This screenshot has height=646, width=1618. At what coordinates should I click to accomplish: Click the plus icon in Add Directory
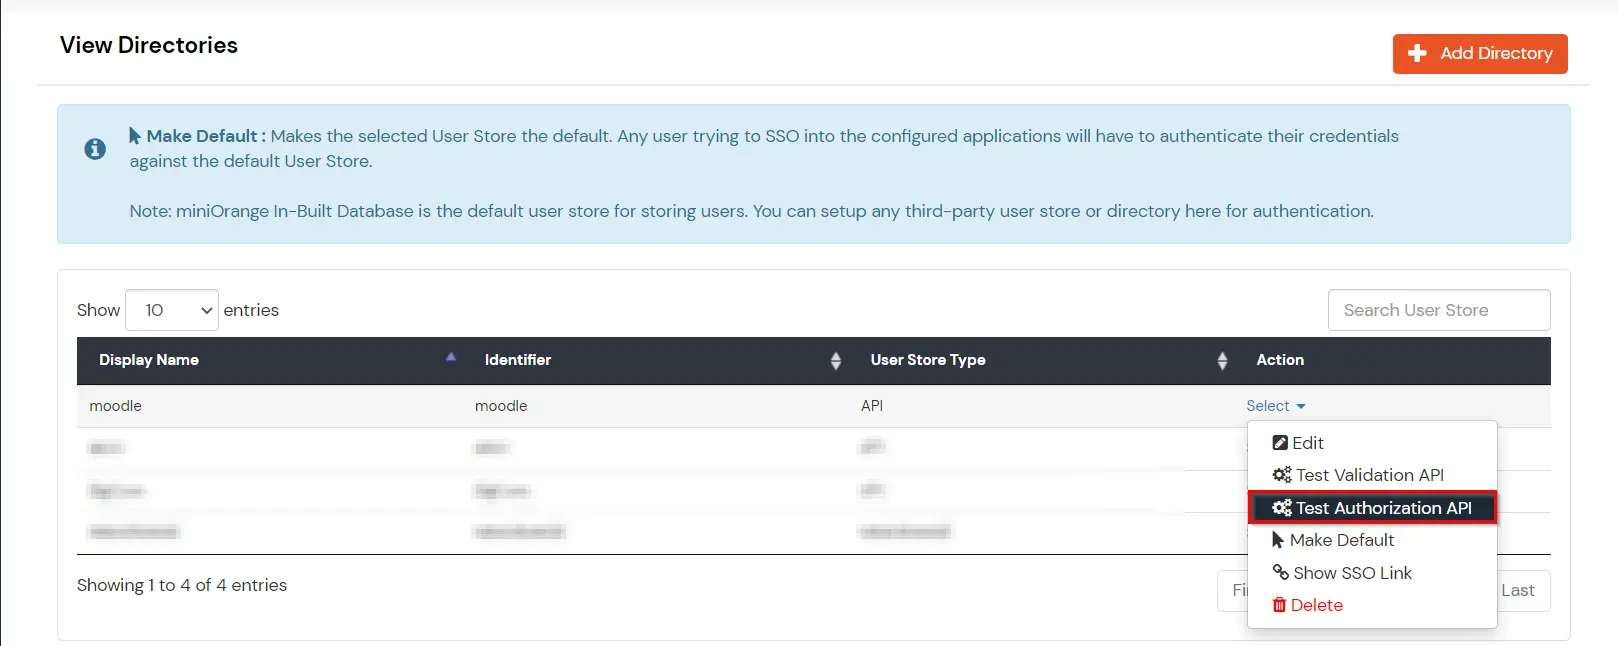1417,54
